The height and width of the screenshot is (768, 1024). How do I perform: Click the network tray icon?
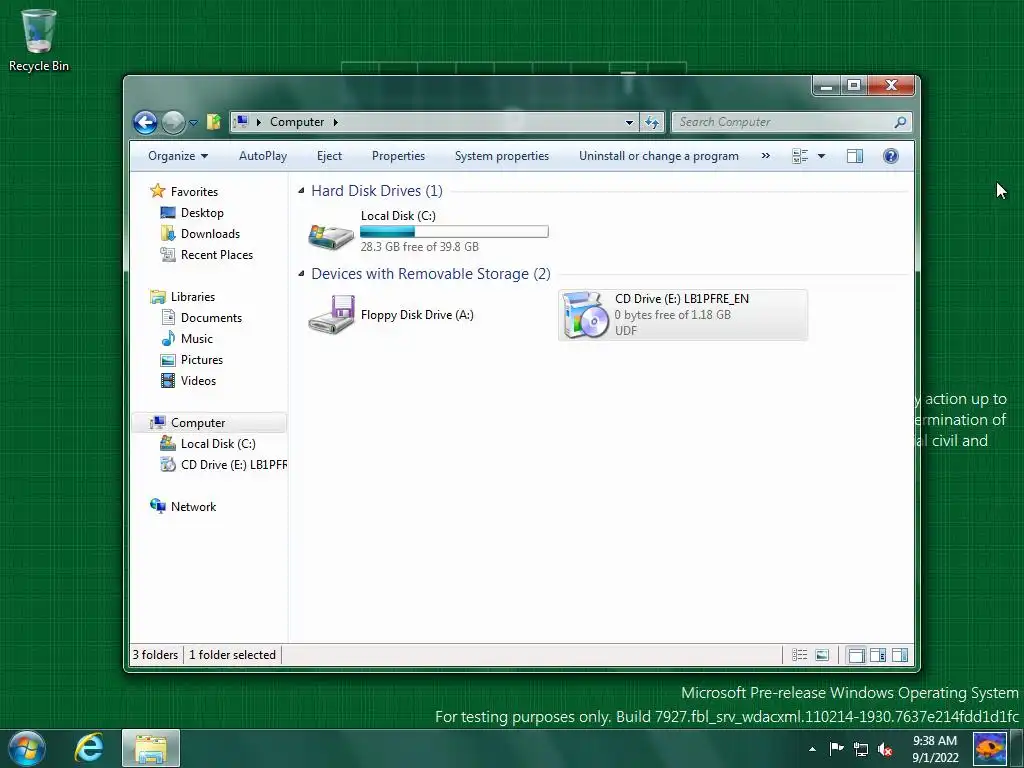[861, 750]
